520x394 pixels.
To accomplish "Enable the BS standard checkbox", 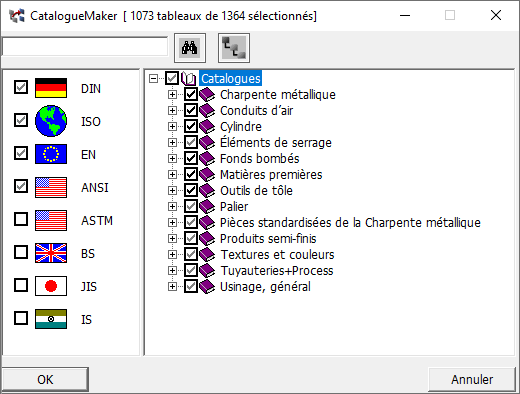I will click(x=21, y=252).
